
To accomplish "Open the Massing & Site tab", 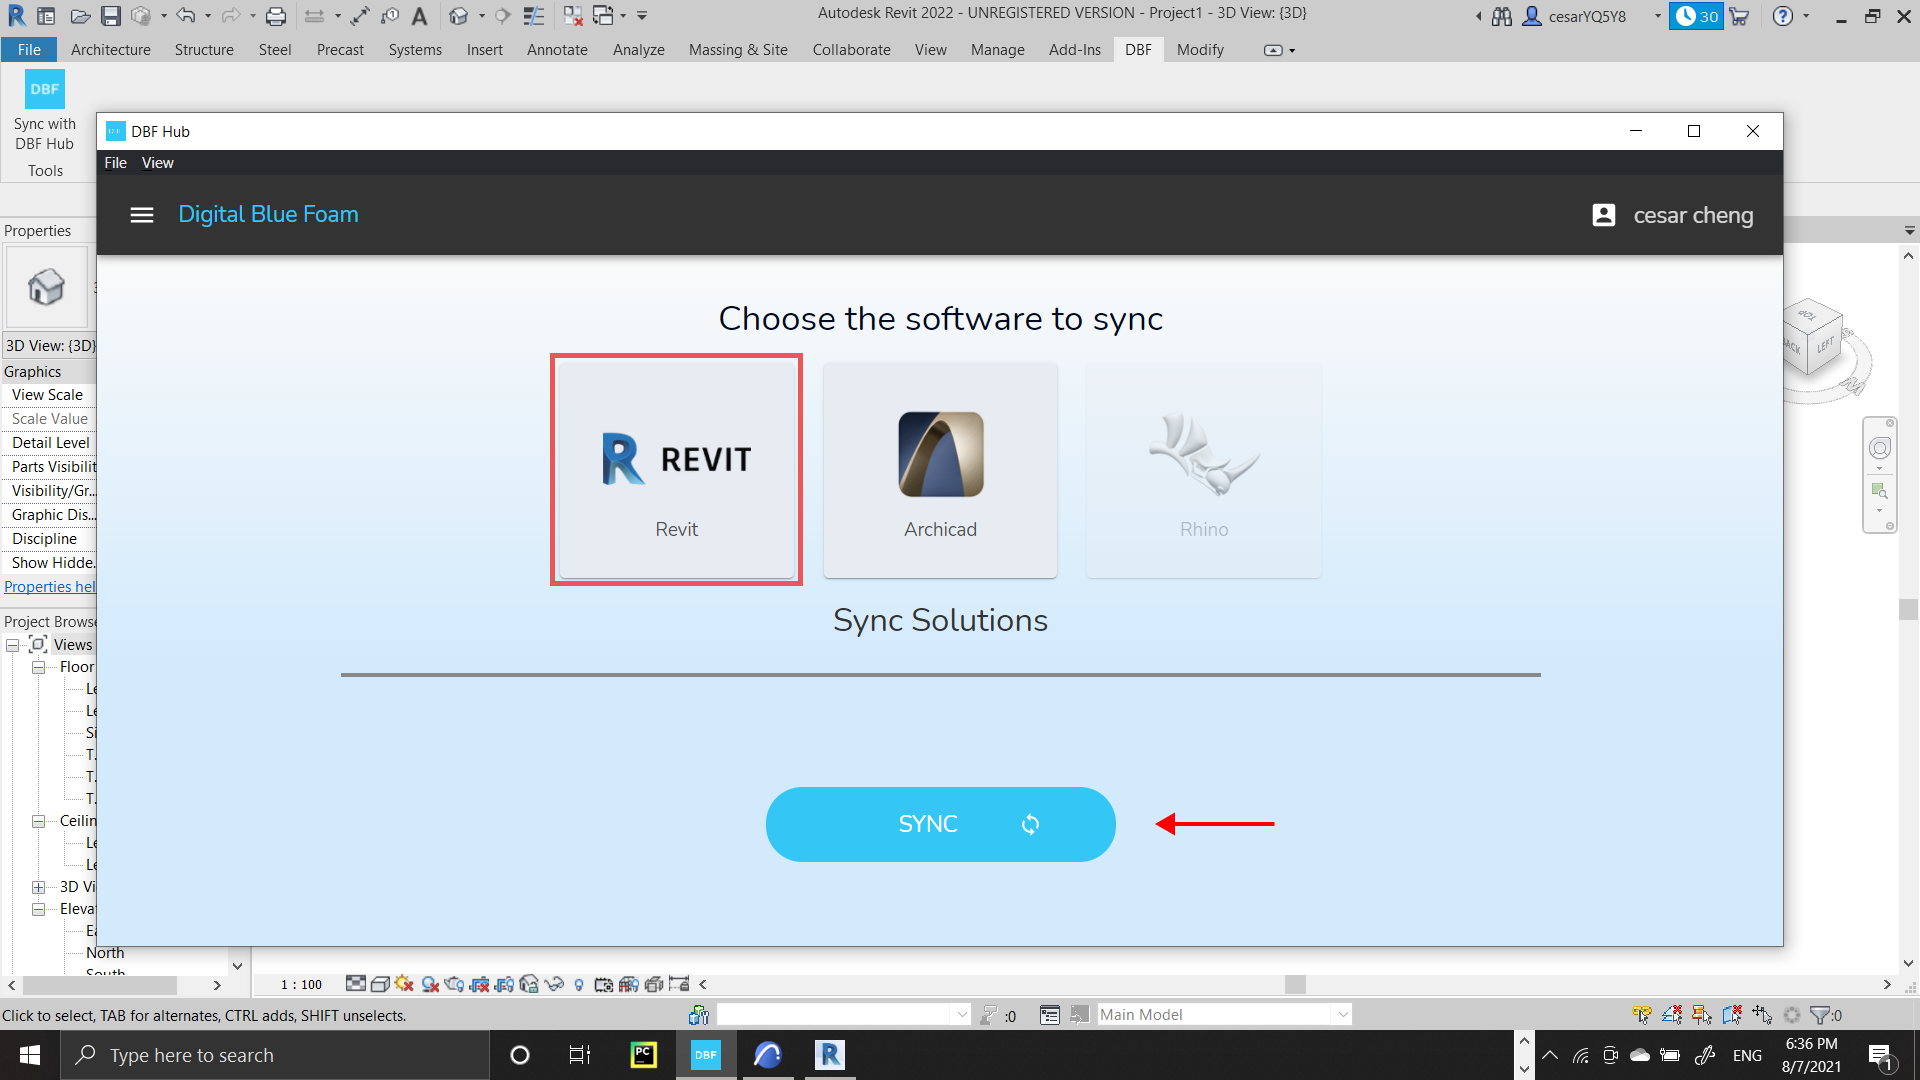I will 738,50.
